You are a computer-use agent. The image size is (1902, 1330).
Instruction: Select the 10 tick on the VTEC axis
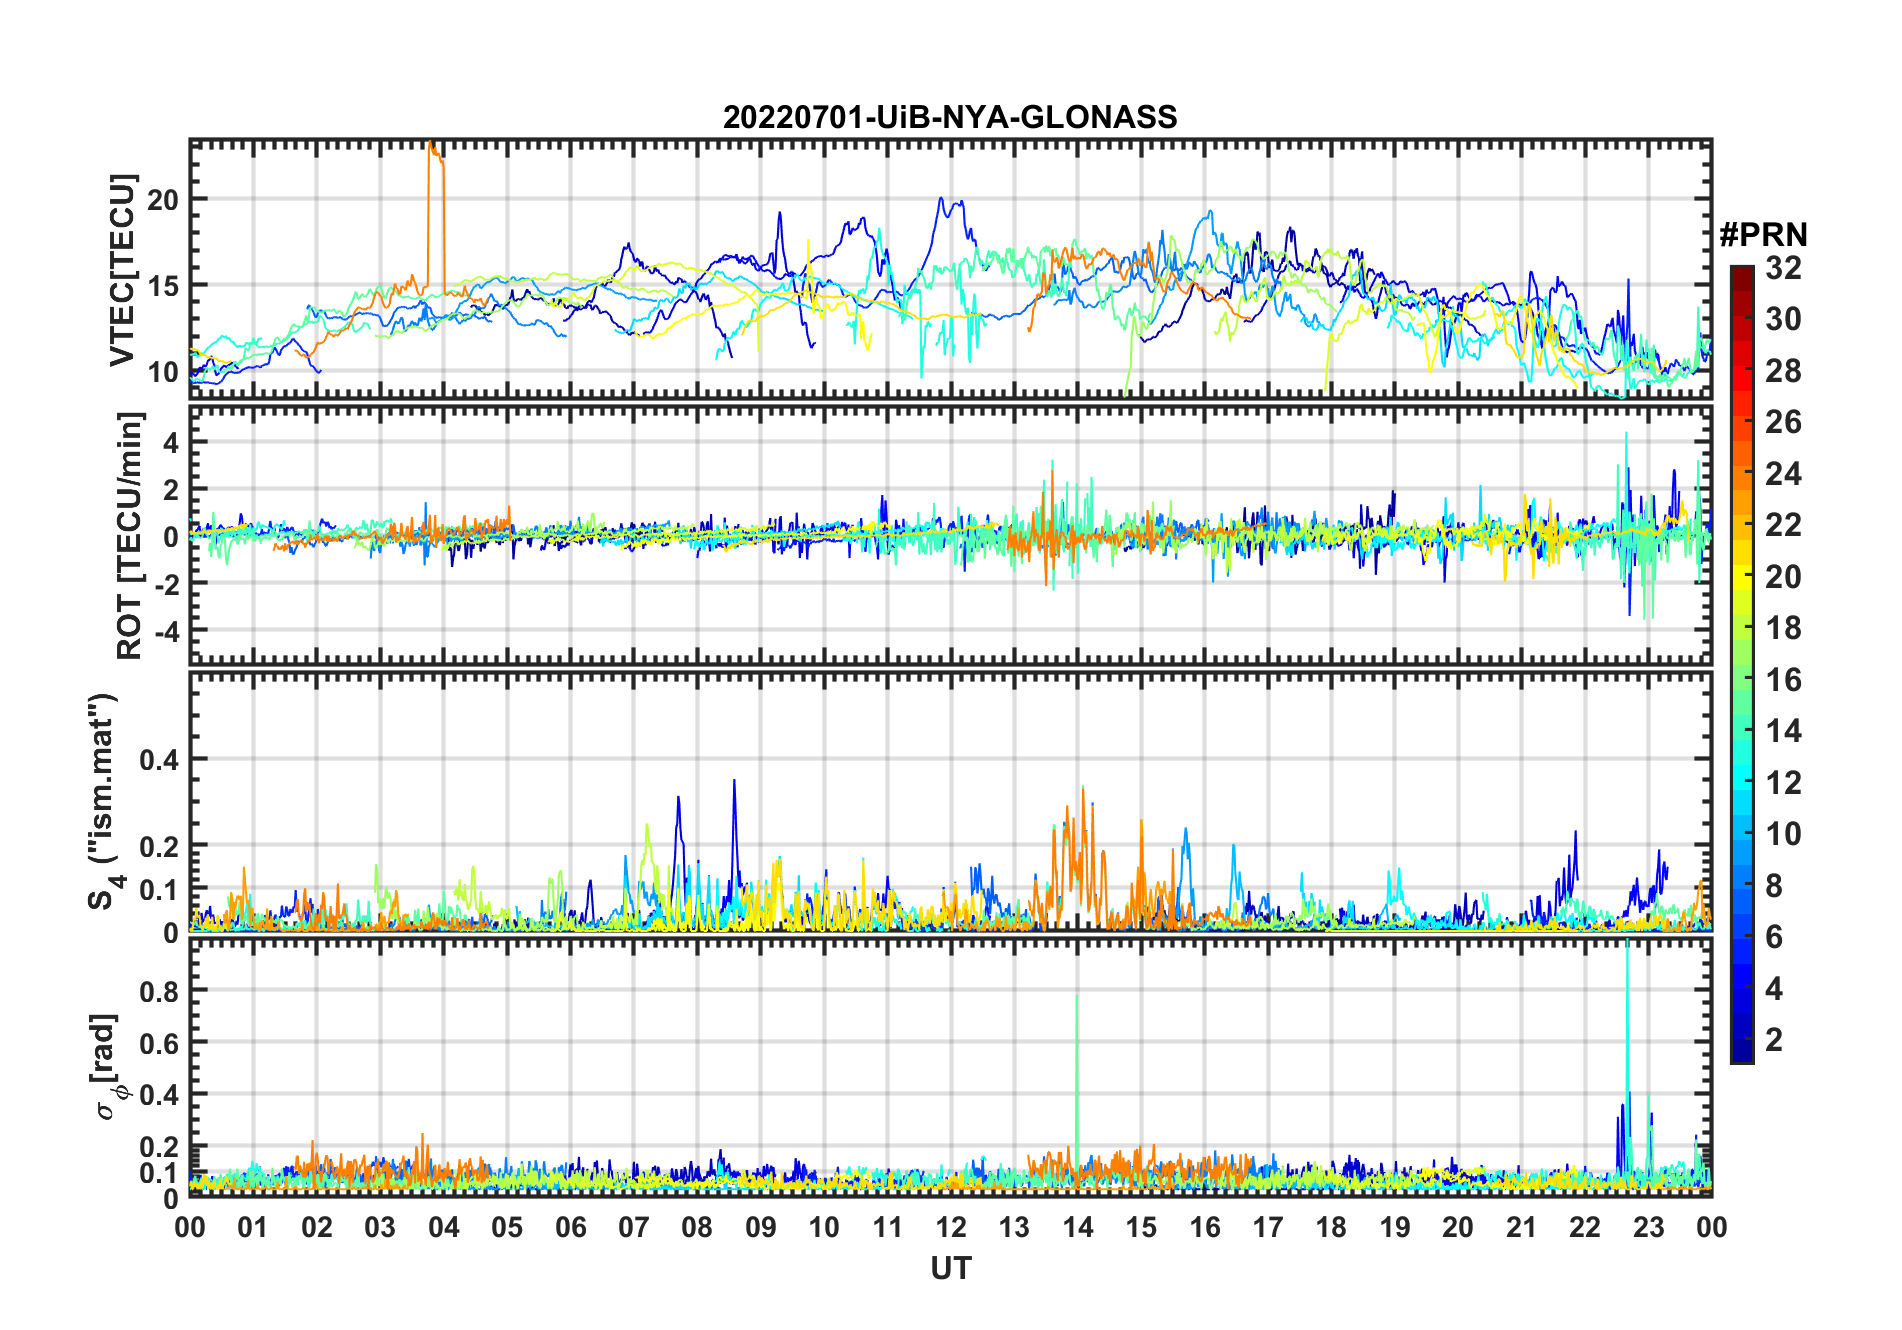[x=163, y=372]
